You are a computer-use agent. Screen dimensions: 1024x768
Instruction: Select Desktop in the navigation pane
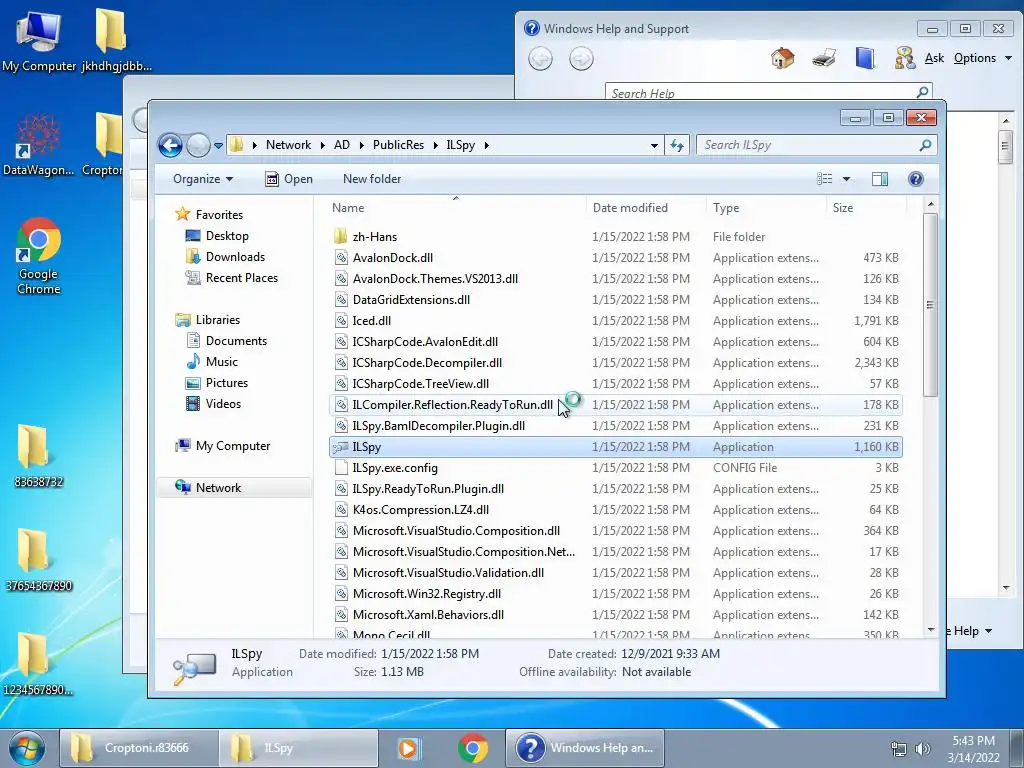point(227,236)
